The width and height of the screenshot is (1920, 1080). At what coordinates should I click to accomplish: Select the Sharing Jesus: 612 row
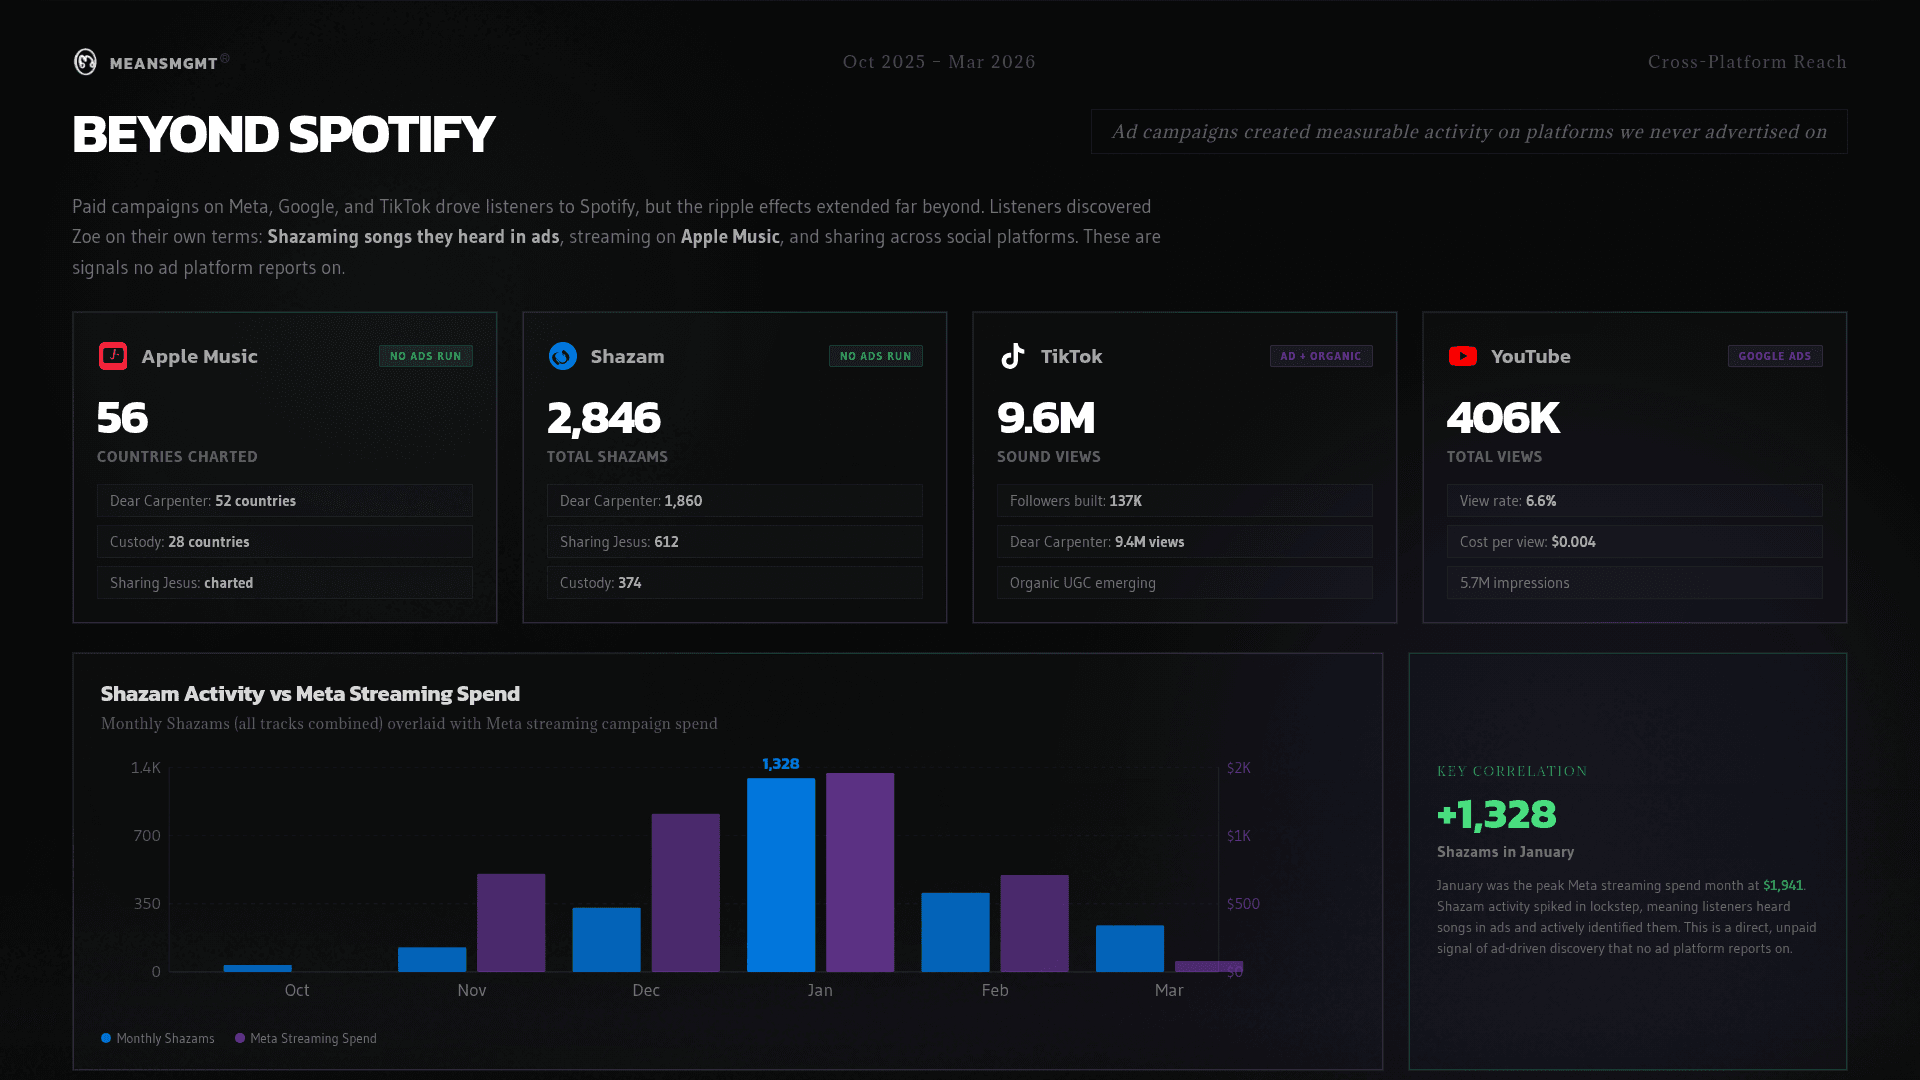pyautogui.click(x=735, y=542)
